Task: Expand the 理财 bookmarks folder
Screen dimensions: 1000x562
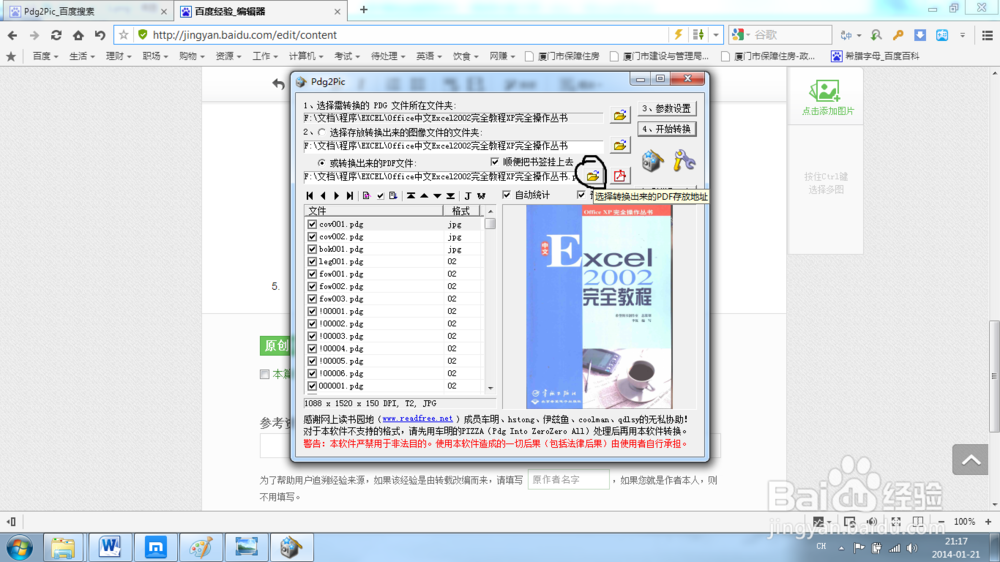Action: click(119, 56)
